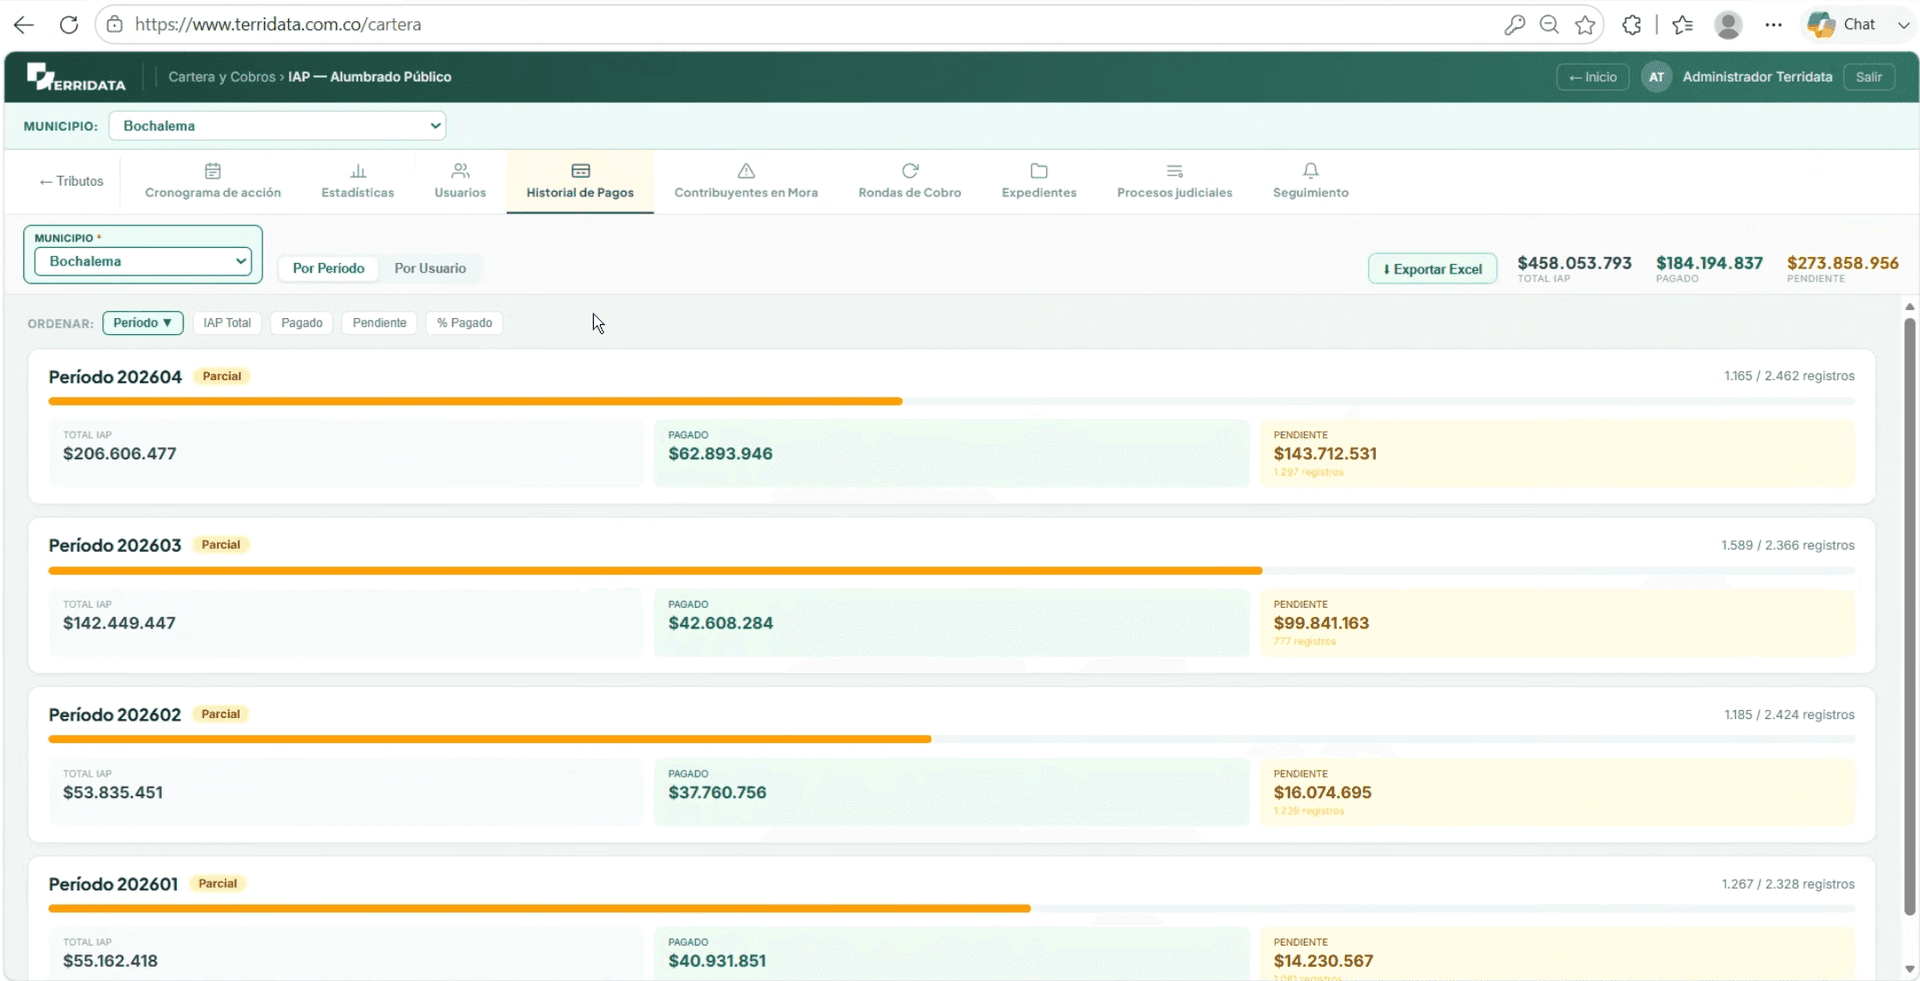Open the favorites list icon
The height and width of the screenshot is (981, 1920).
coord(1683,25)
